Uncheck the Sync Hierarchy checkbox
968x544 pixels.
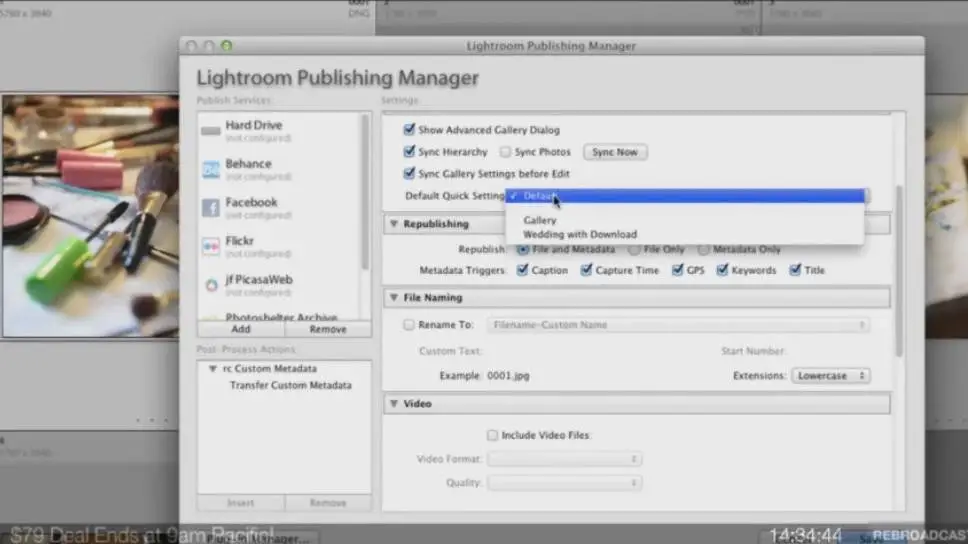click(x=409, y=151)
